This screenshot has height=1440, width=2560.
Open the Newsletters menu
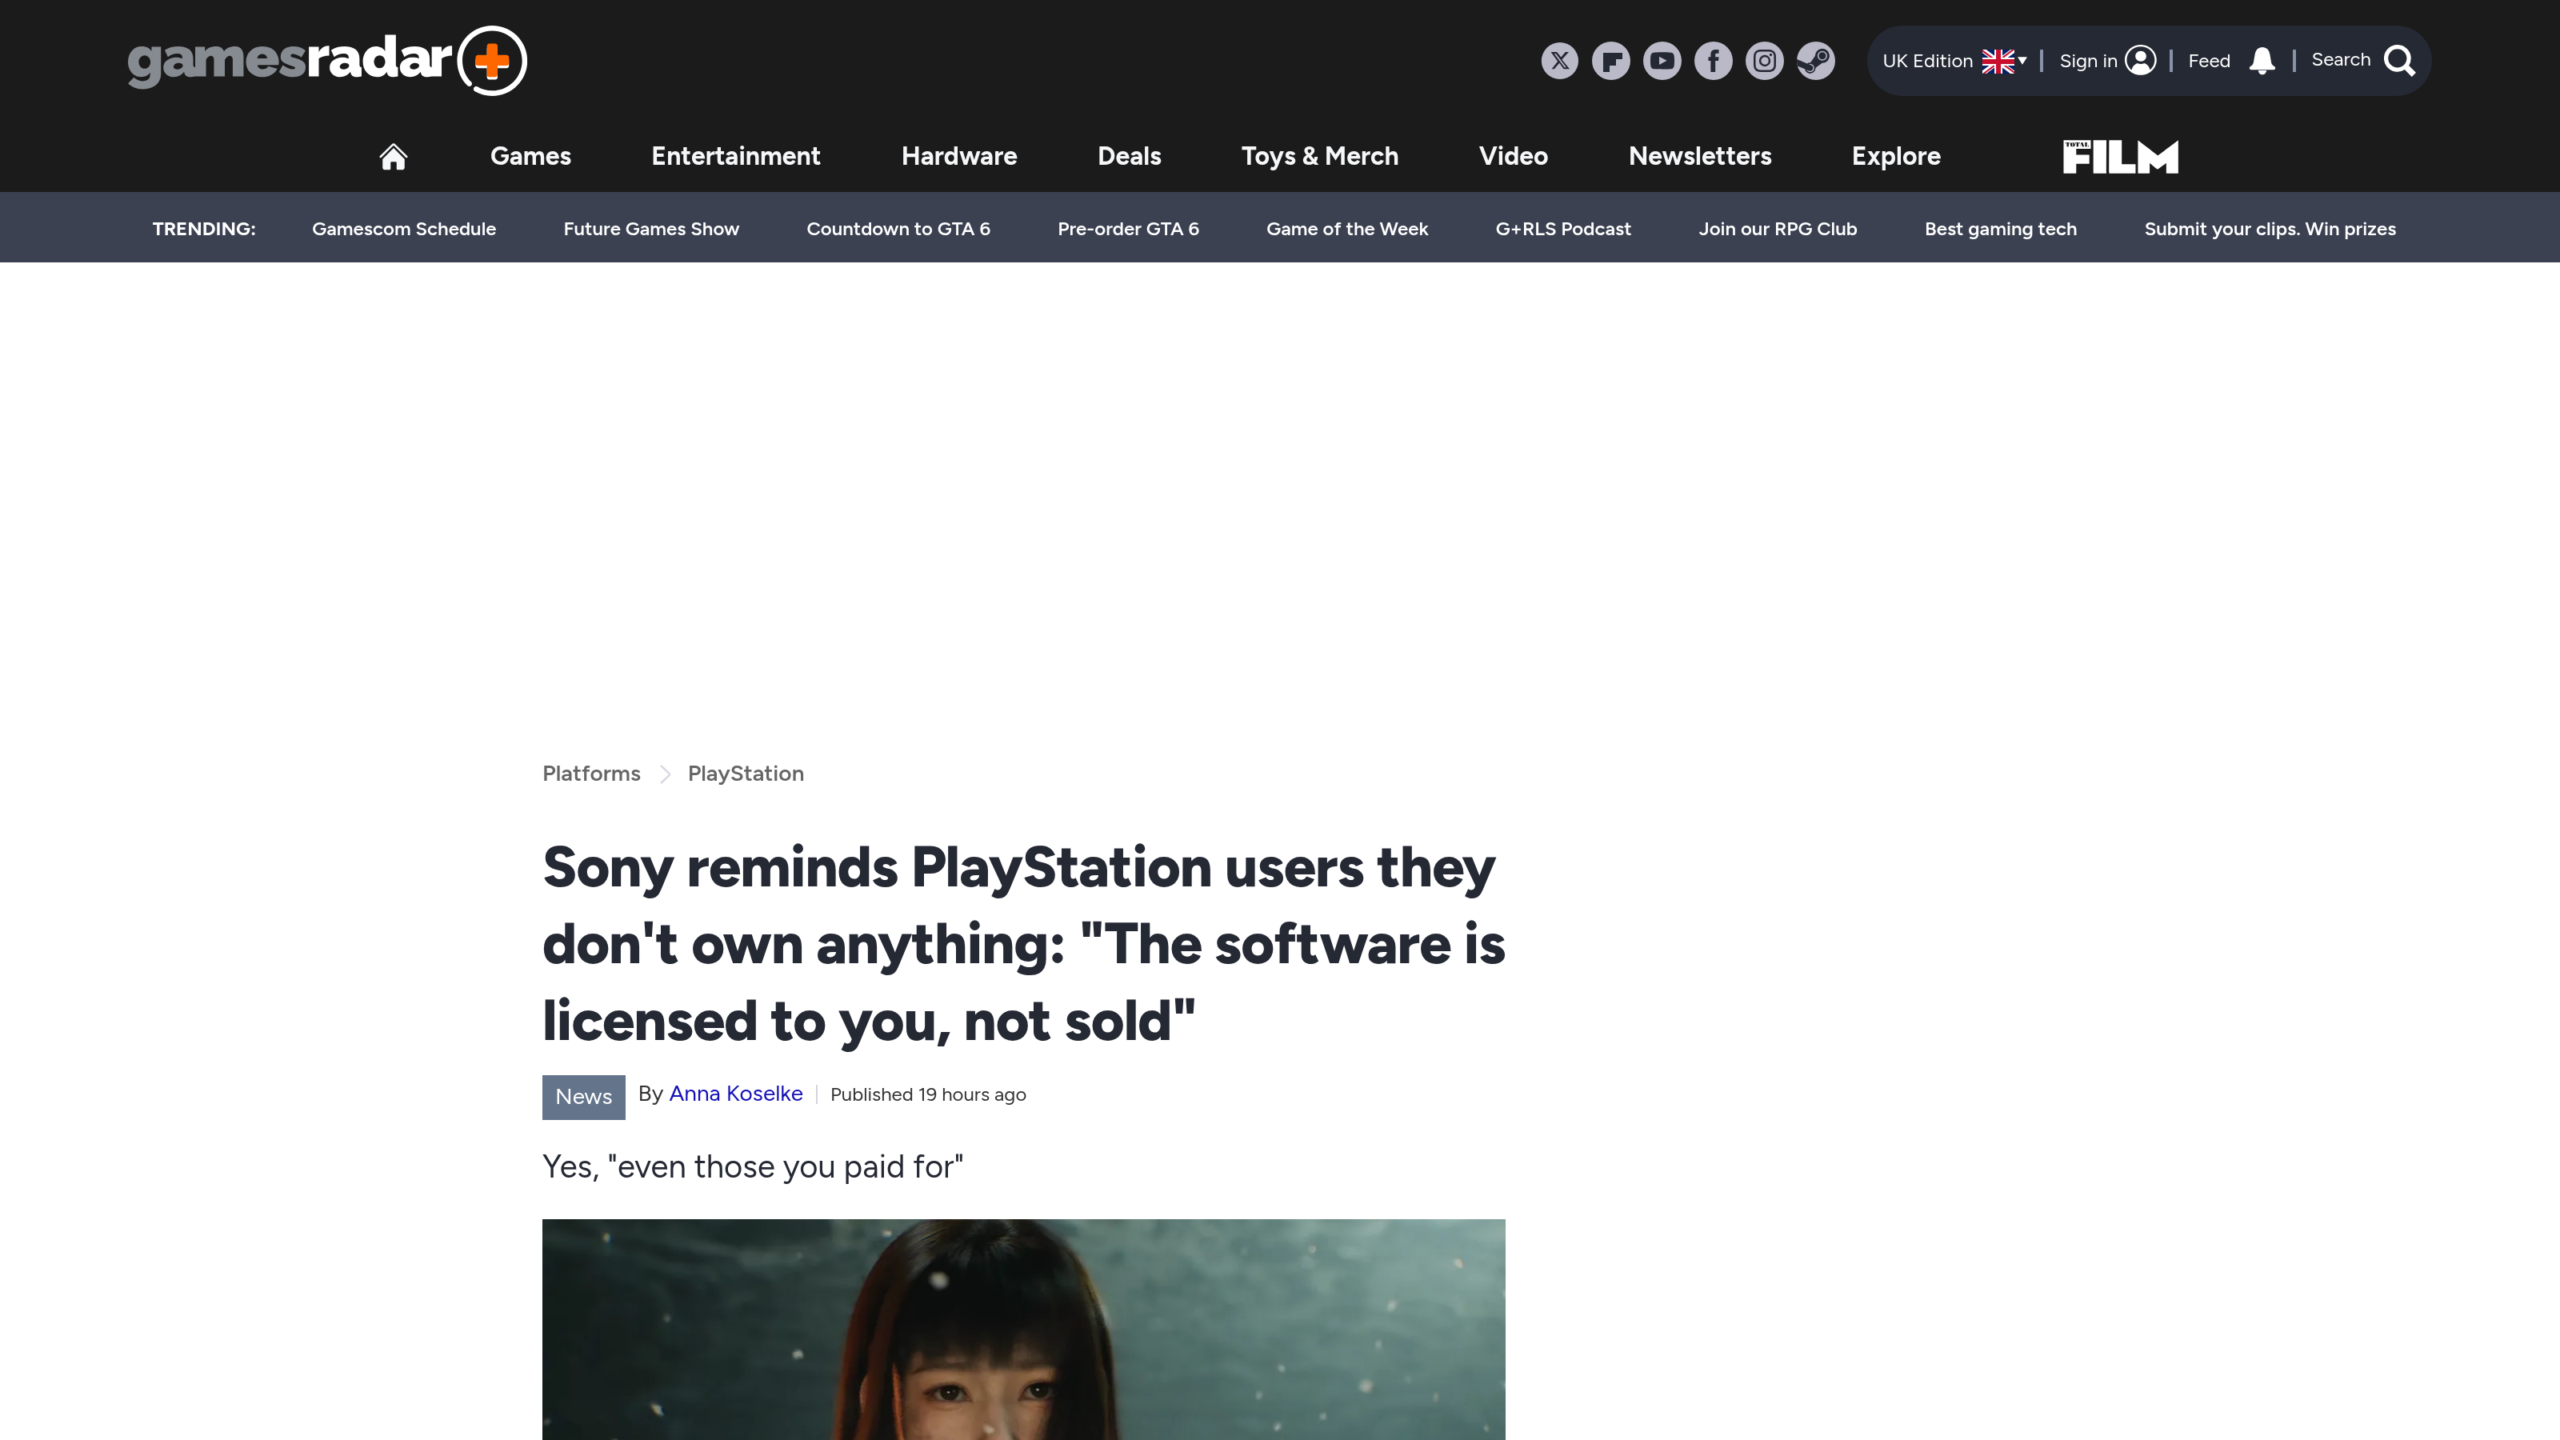click(x=1700, y=156)
